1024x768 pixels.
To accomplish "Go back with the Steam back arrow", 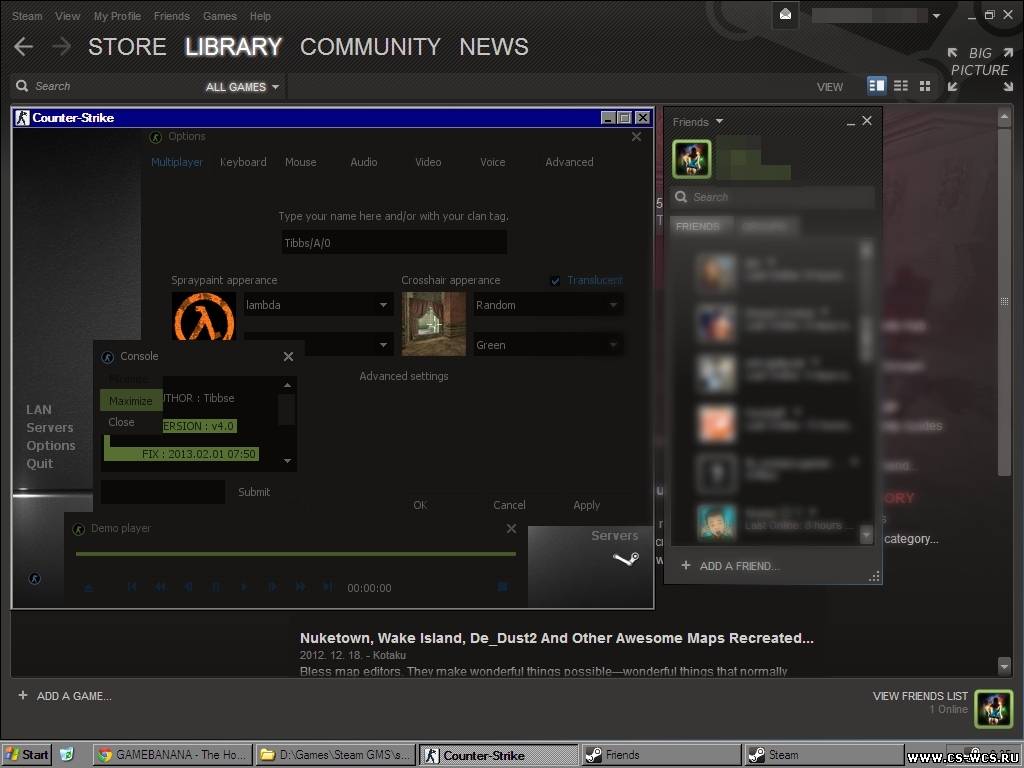I will (24, 46).
